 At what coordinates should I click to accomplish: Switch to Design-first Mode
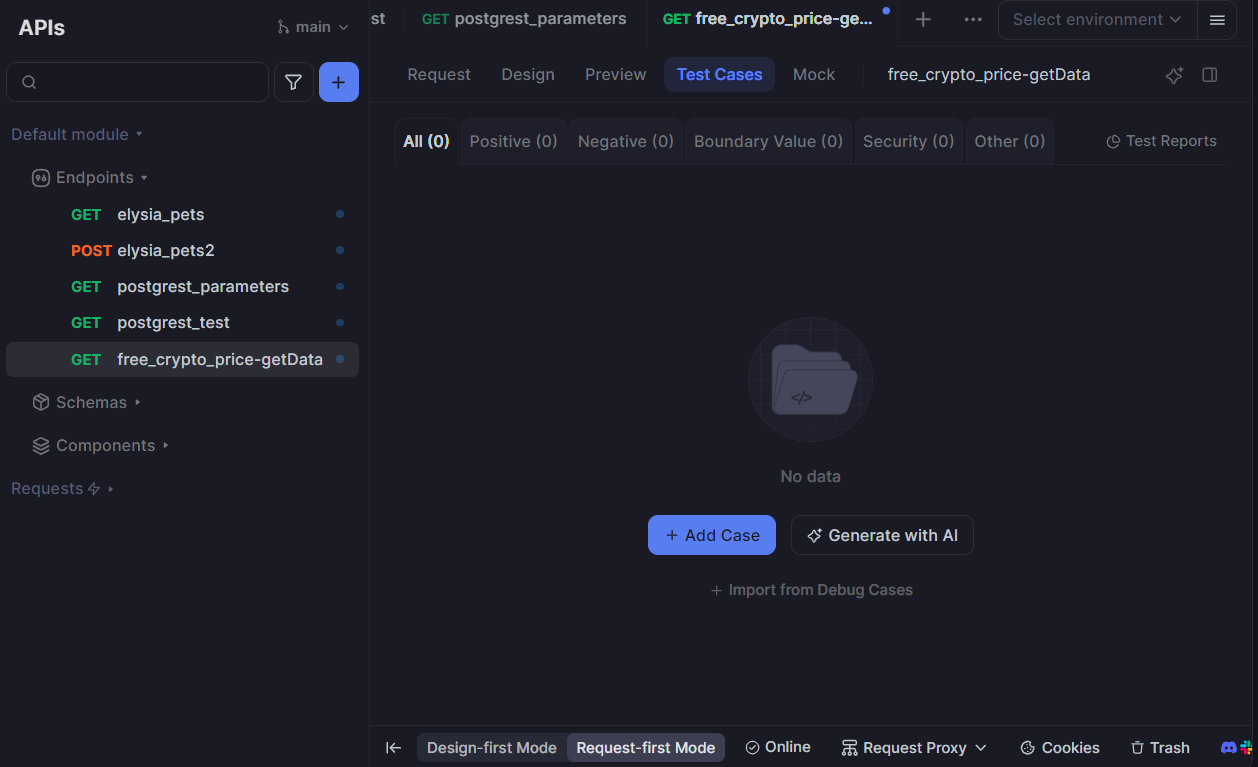pyautogui.click(x=491, y=747)
